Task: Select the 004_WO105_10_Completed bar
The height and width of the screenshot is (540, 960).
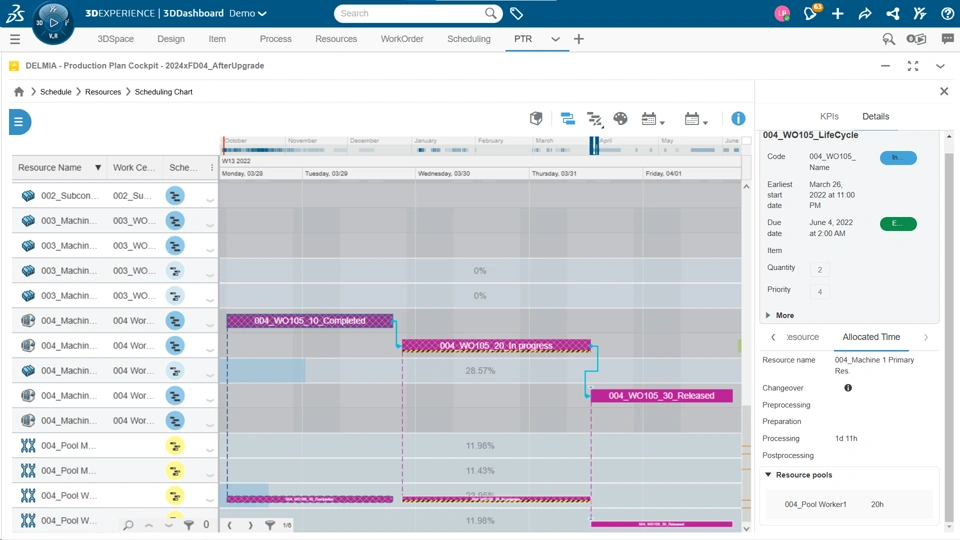Action: [x=310, y=321]
